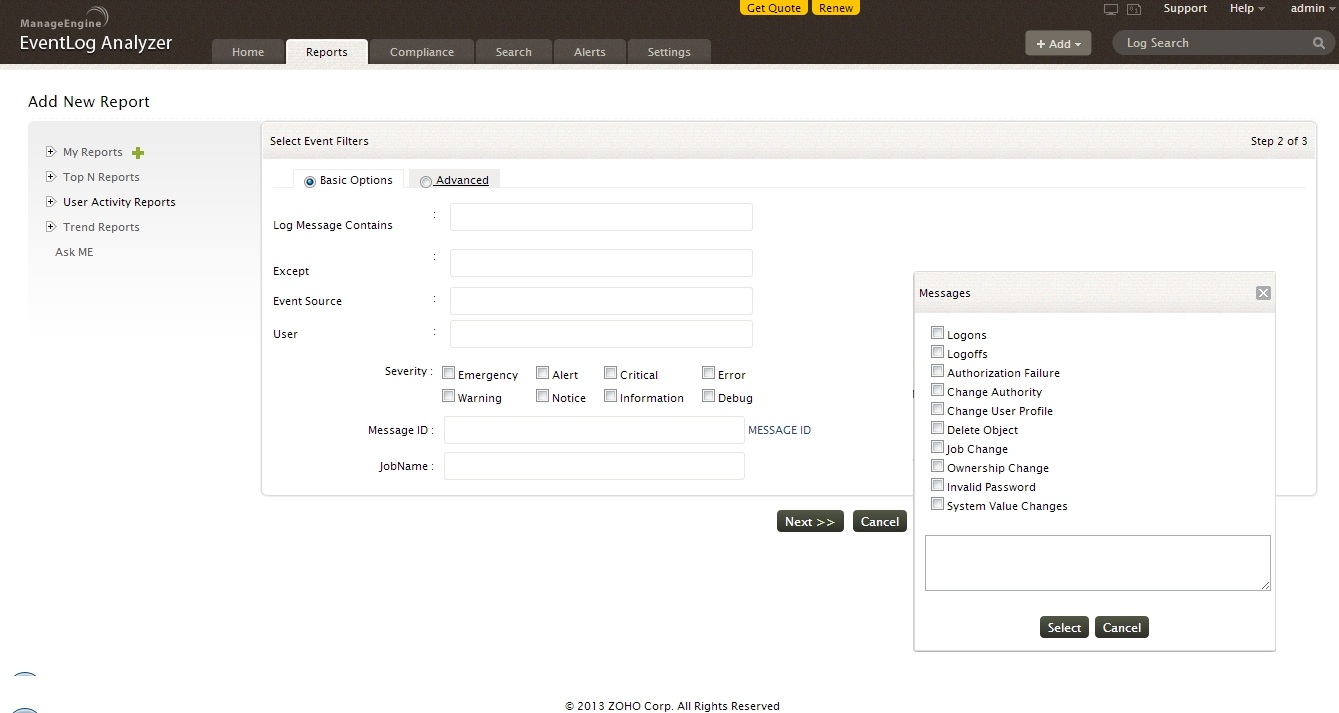Select the Advanced radio option
The height and width of the screenshot is (713, 1339).
click(426, 182)
